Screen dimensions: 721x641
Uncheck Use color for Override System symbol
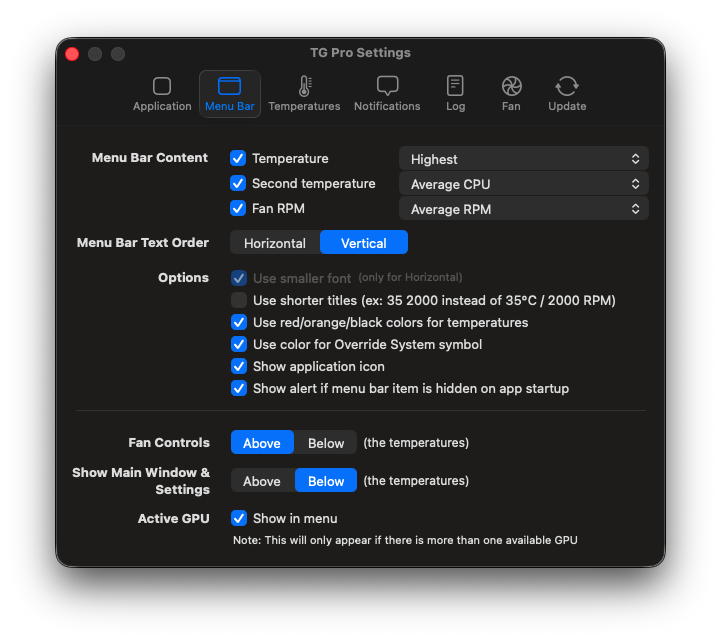pos(239,344)
